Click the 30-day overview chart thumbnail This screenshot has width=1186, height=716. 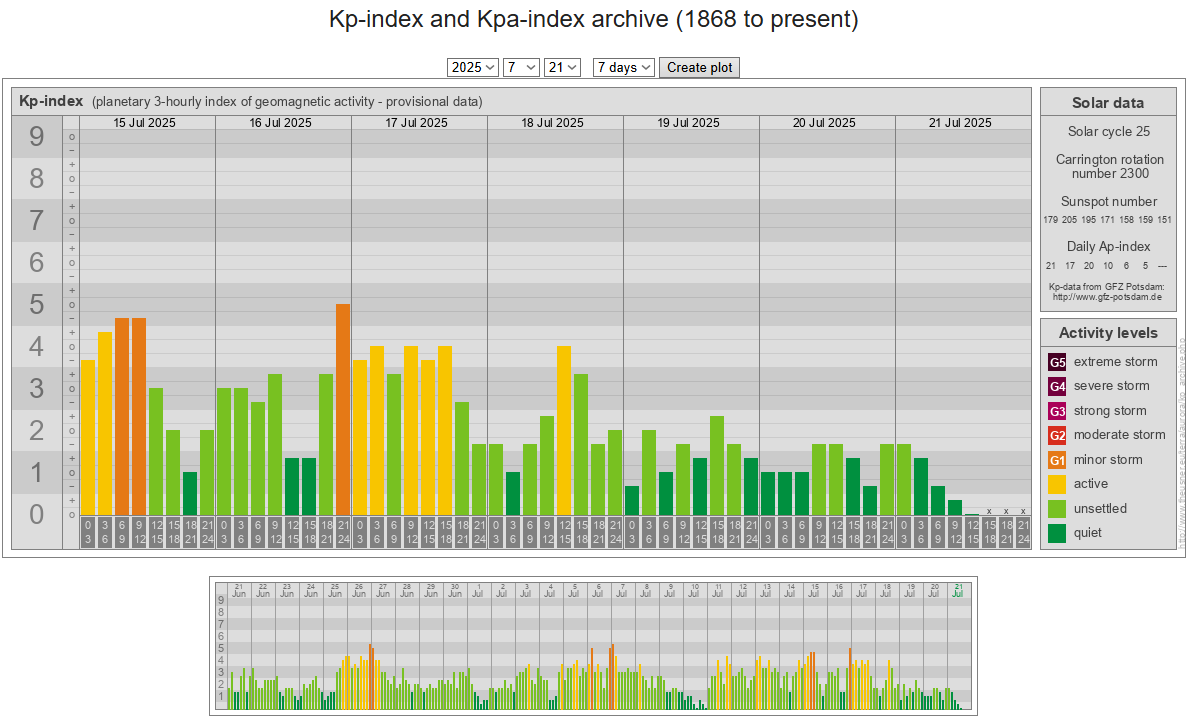click(x=593, y=645)
